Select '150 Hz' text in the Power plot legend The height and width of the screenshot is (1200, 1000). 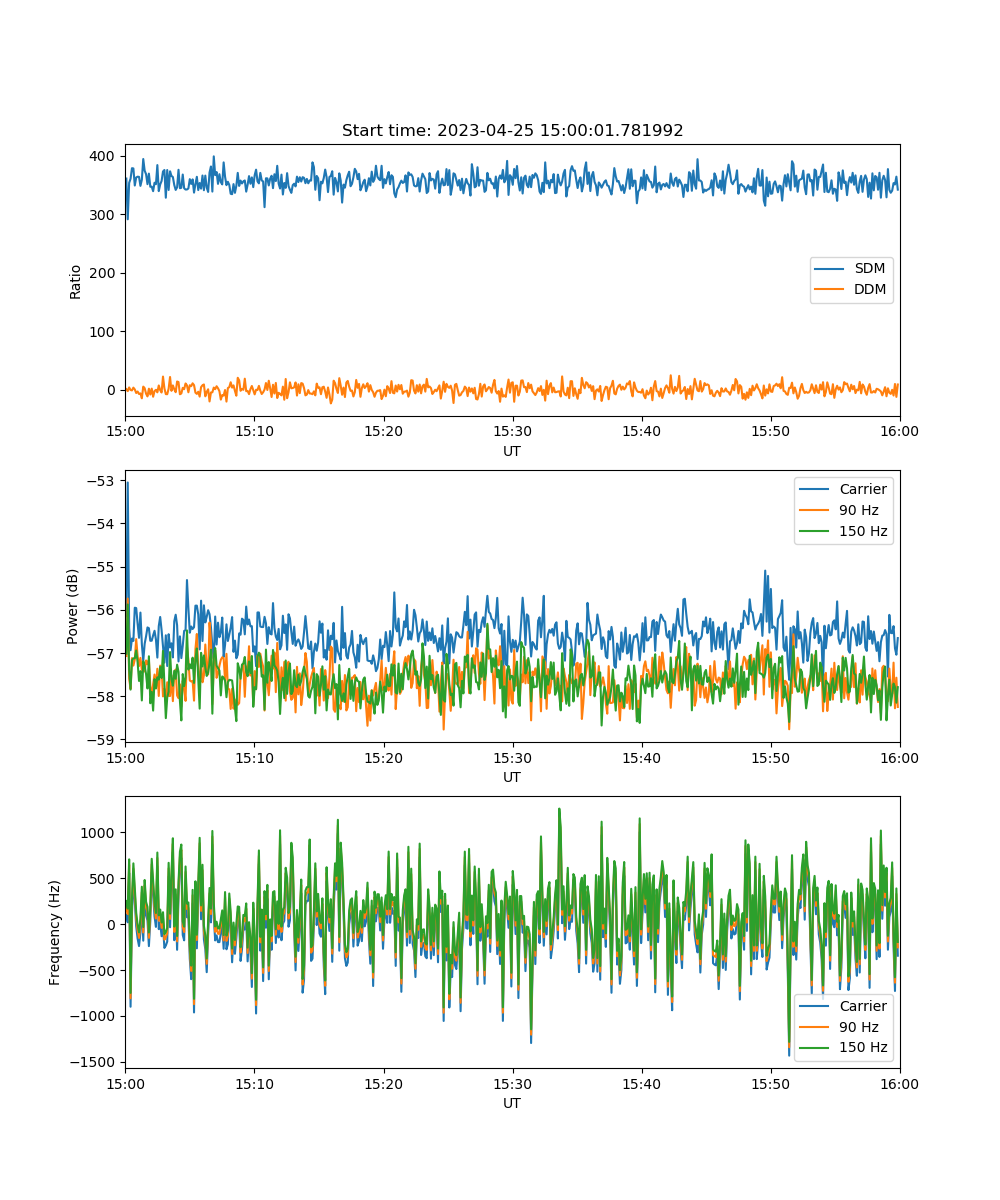863,531
